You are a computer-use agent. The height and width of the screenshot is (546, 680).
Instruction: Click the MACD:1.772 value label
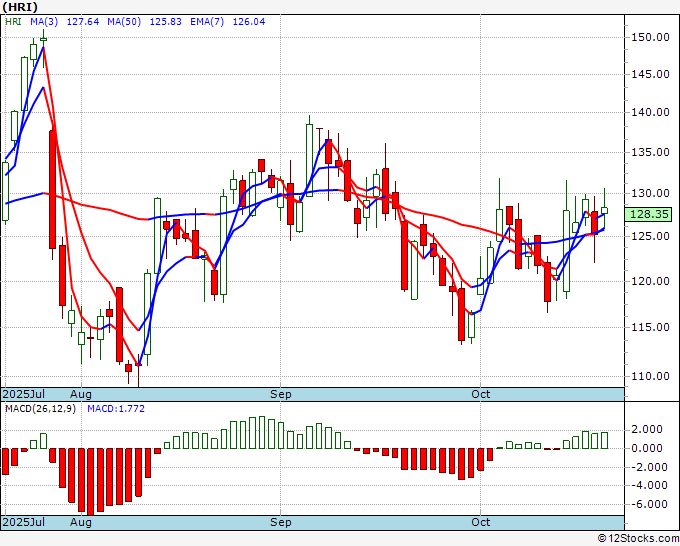pyautogui.click(x=116, y=409)
